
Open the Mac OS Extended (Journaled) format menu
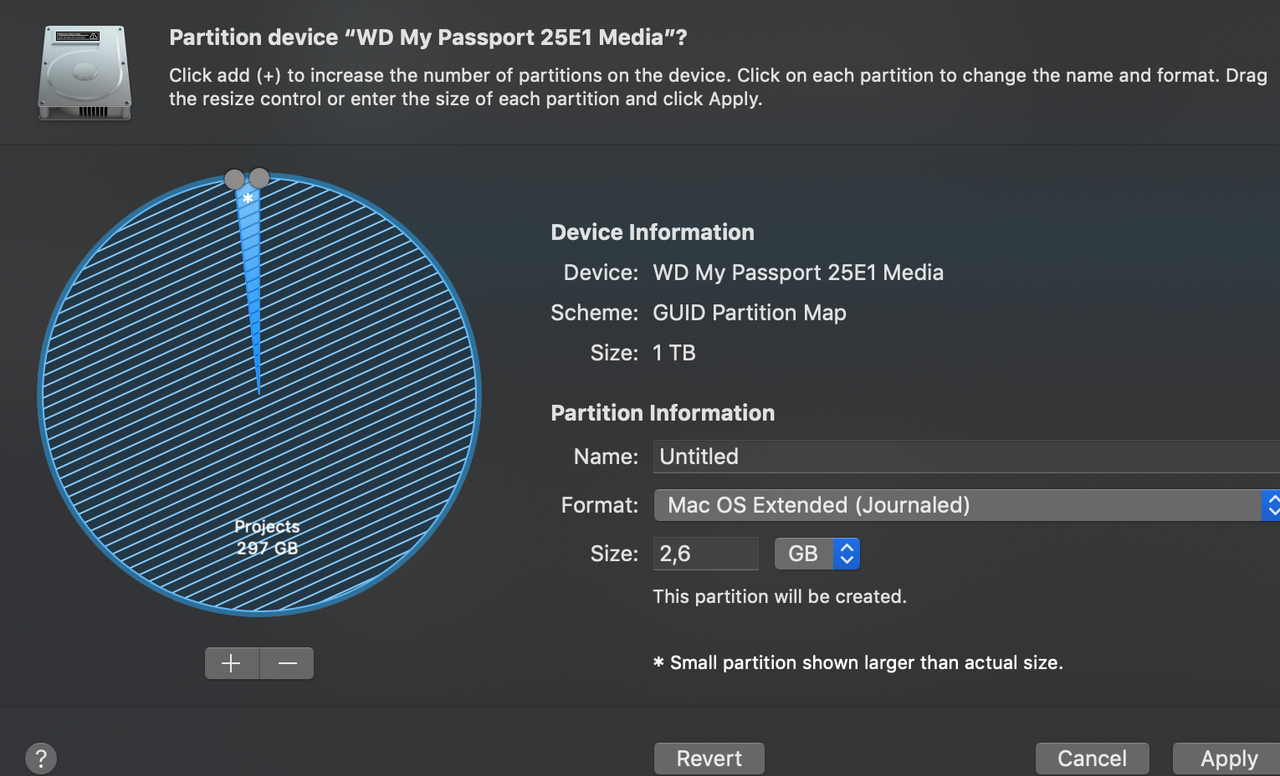pos(966,505)
